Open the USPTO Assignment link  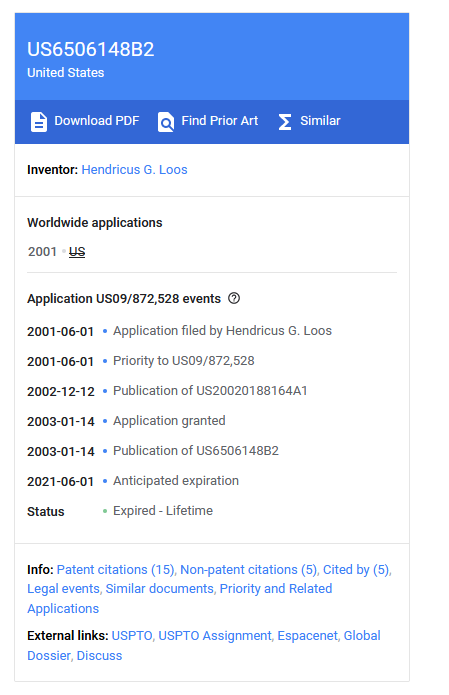(215, 636)
